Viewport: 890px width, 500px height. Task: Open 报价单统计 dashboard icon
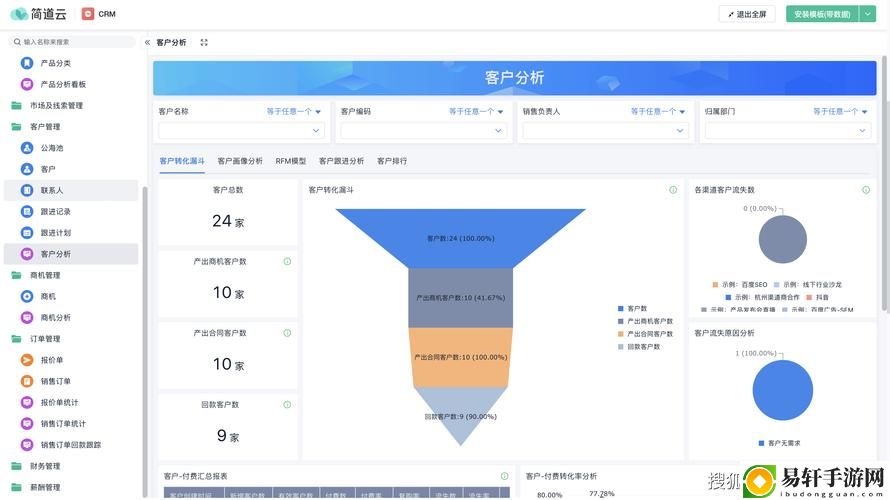pos(27,402)
